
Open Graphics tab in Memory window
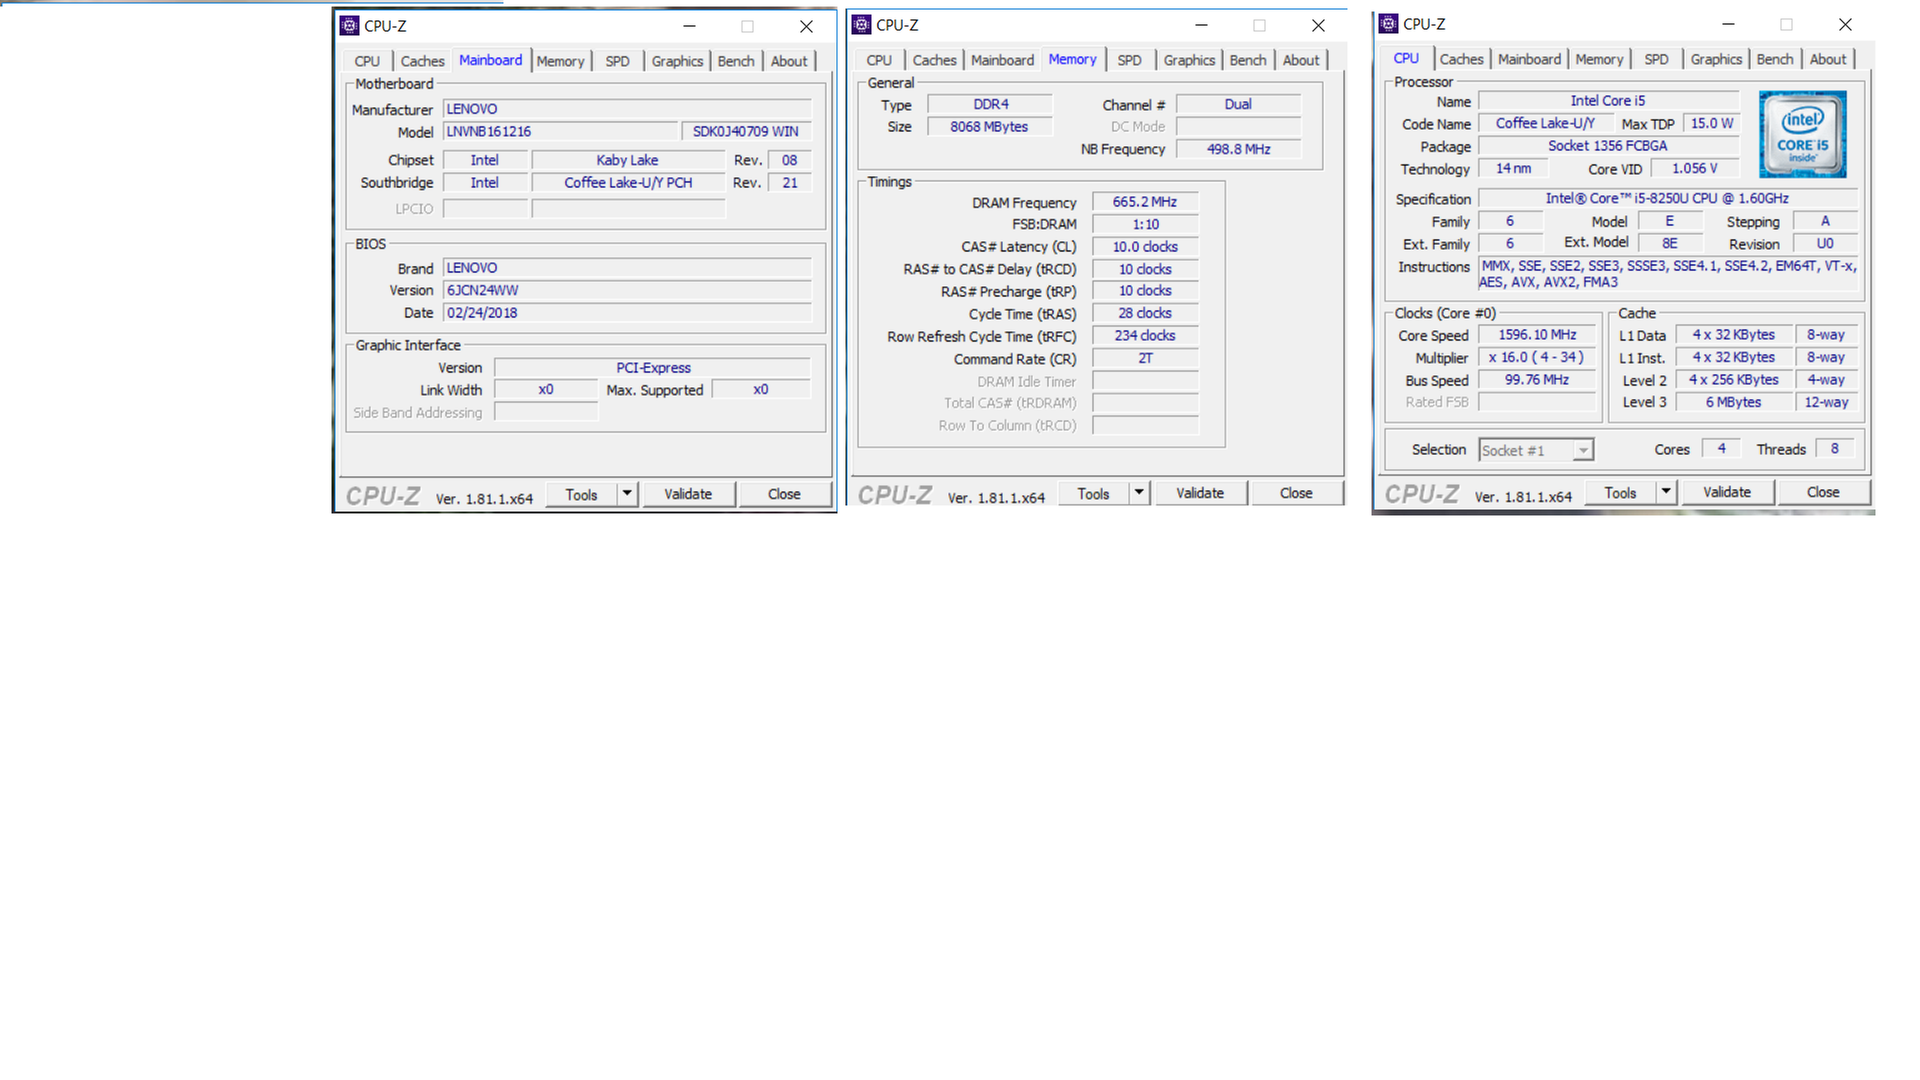pyautogui.click(x=1189, y=60)
